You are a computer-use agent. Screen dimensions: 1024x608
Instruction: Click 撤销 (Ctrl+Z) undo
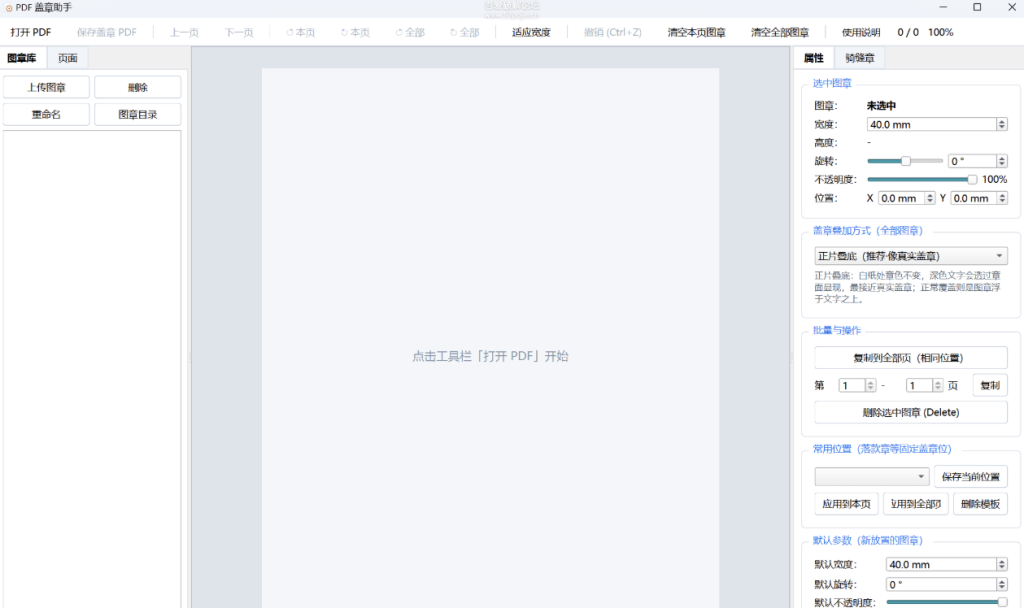(x=613, y=32)
